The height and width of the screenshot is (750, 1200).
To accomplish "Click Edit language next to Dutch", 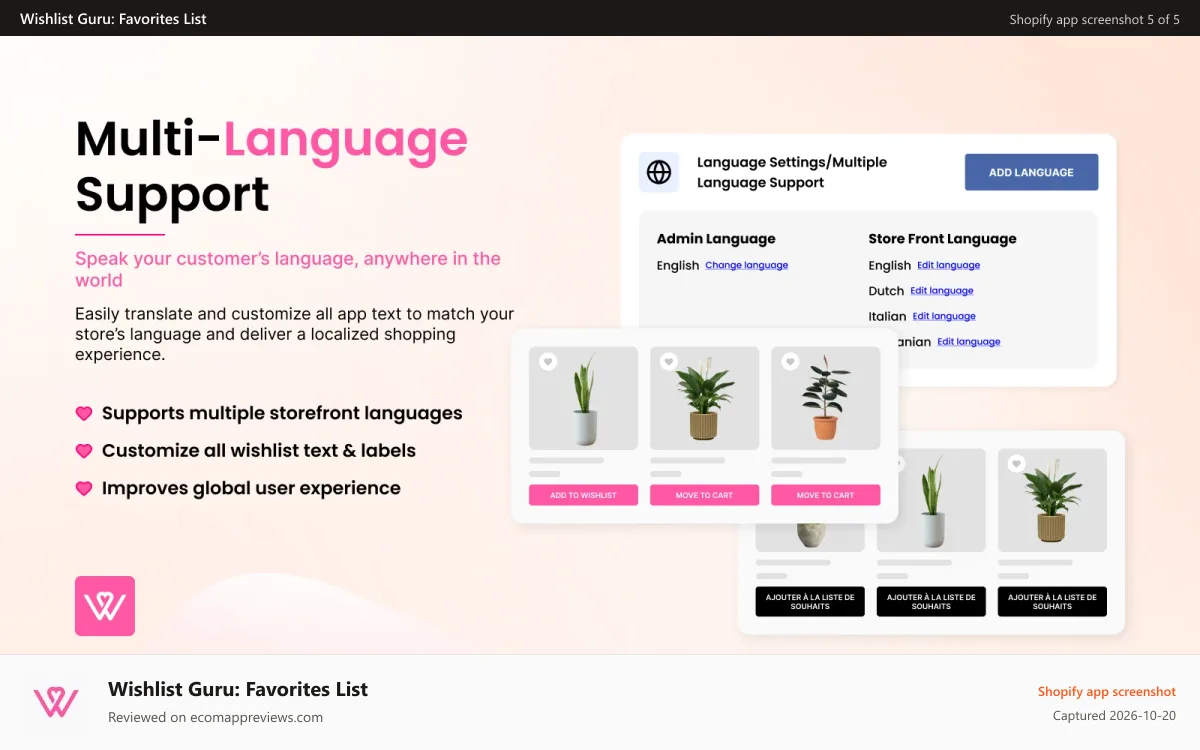I will (x=941, y=291).
